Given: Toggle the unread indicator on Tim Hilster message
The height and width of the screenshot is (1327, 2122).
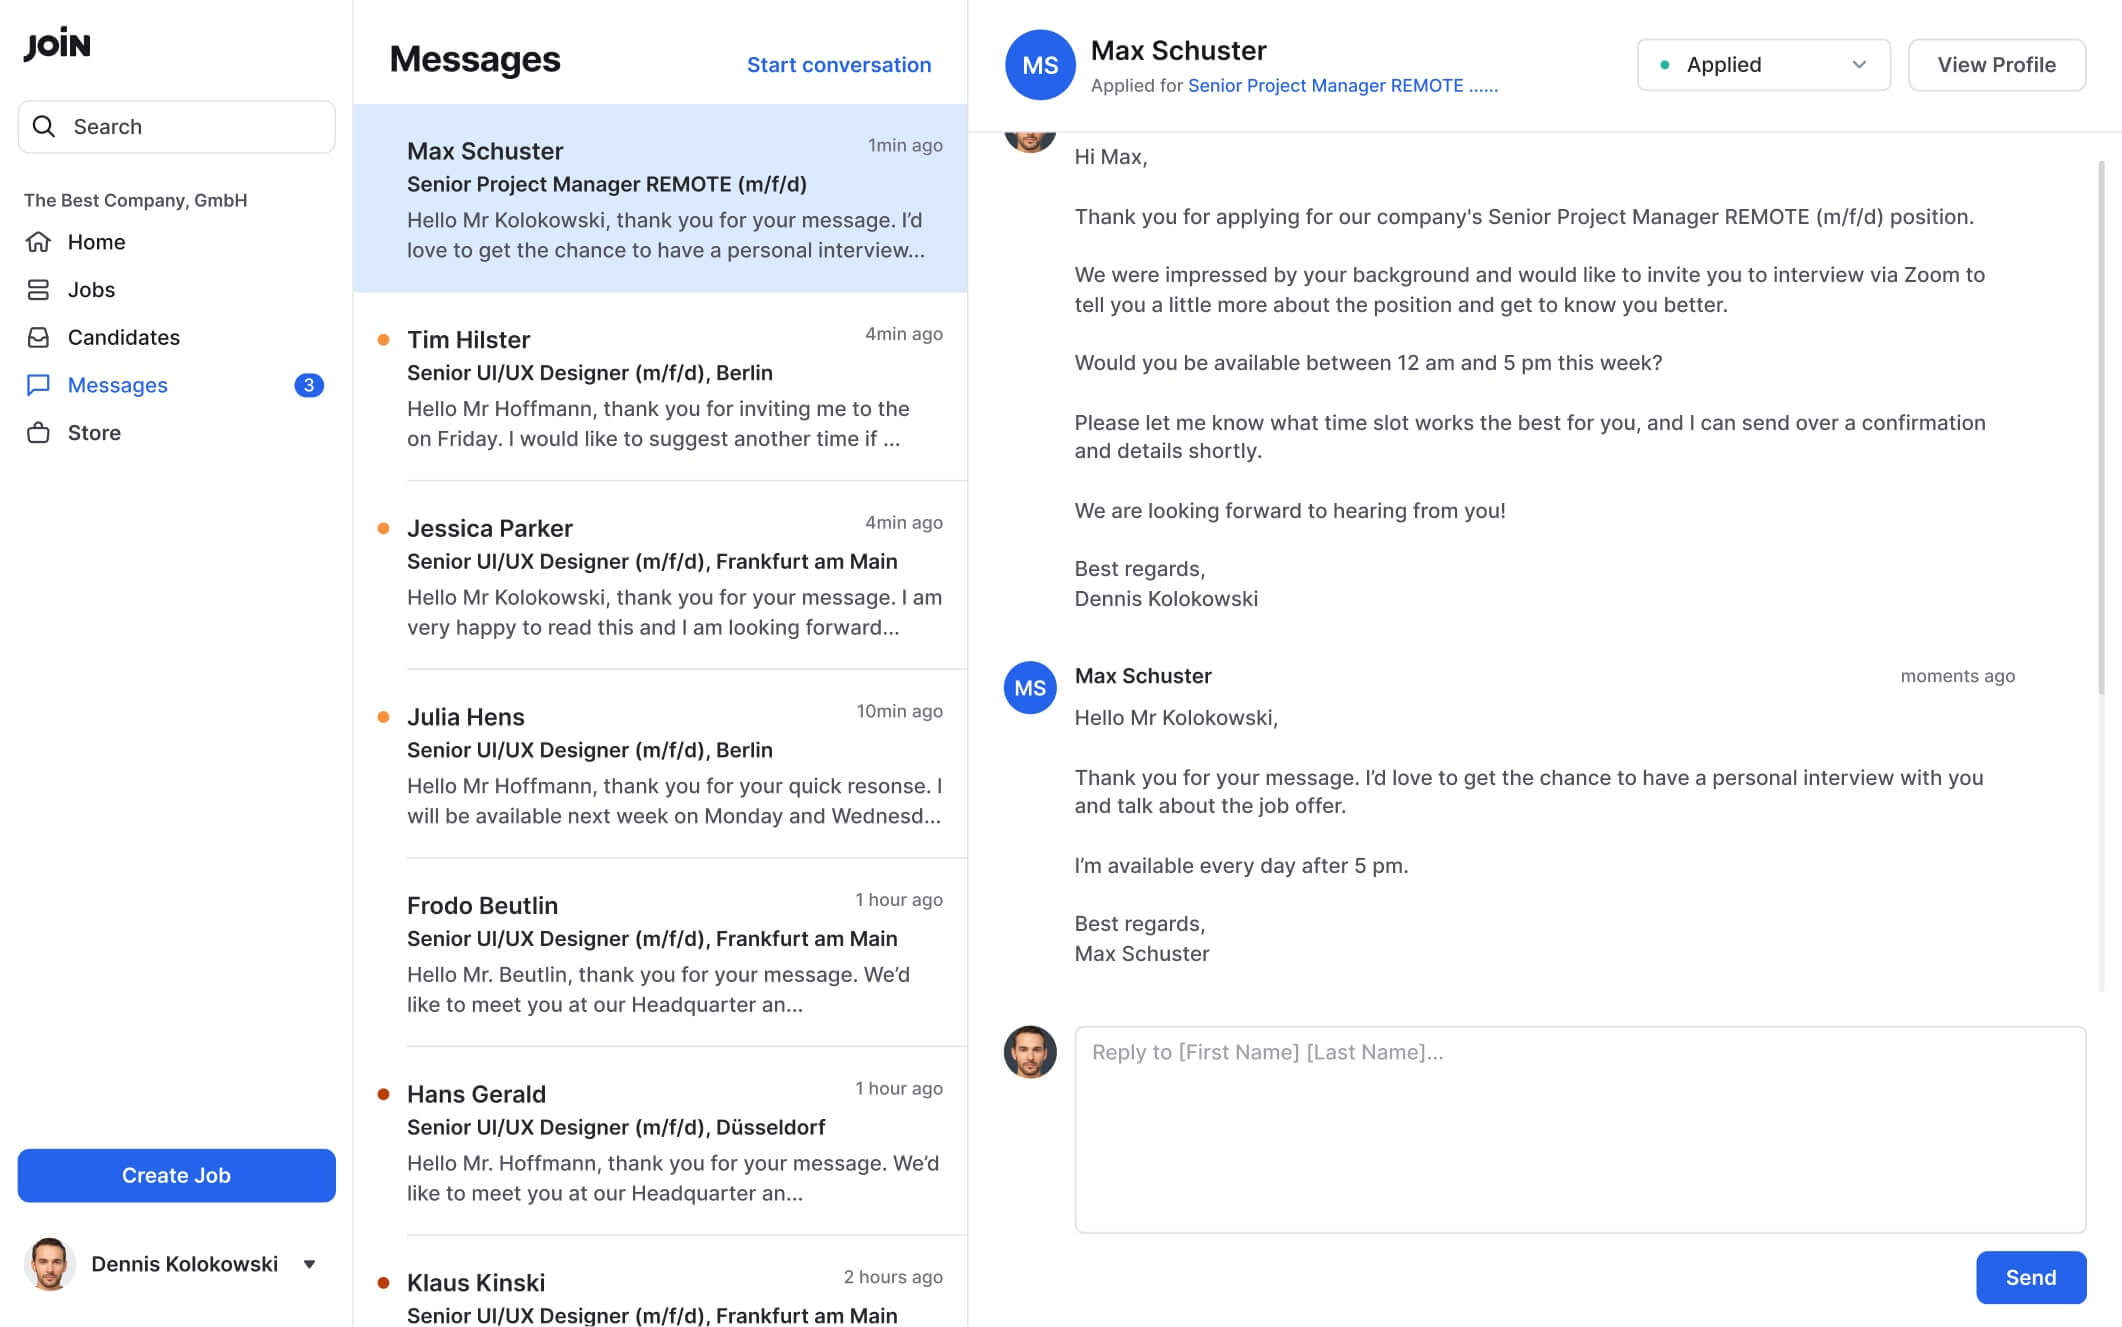Looking at the screenshot, I should (x=384, y=339).
